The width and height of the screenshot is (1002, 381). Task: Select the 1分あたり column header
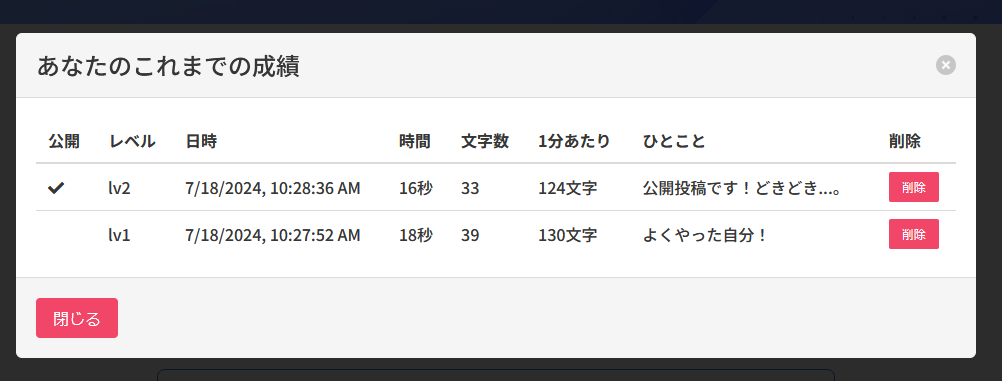pos(574,141)
